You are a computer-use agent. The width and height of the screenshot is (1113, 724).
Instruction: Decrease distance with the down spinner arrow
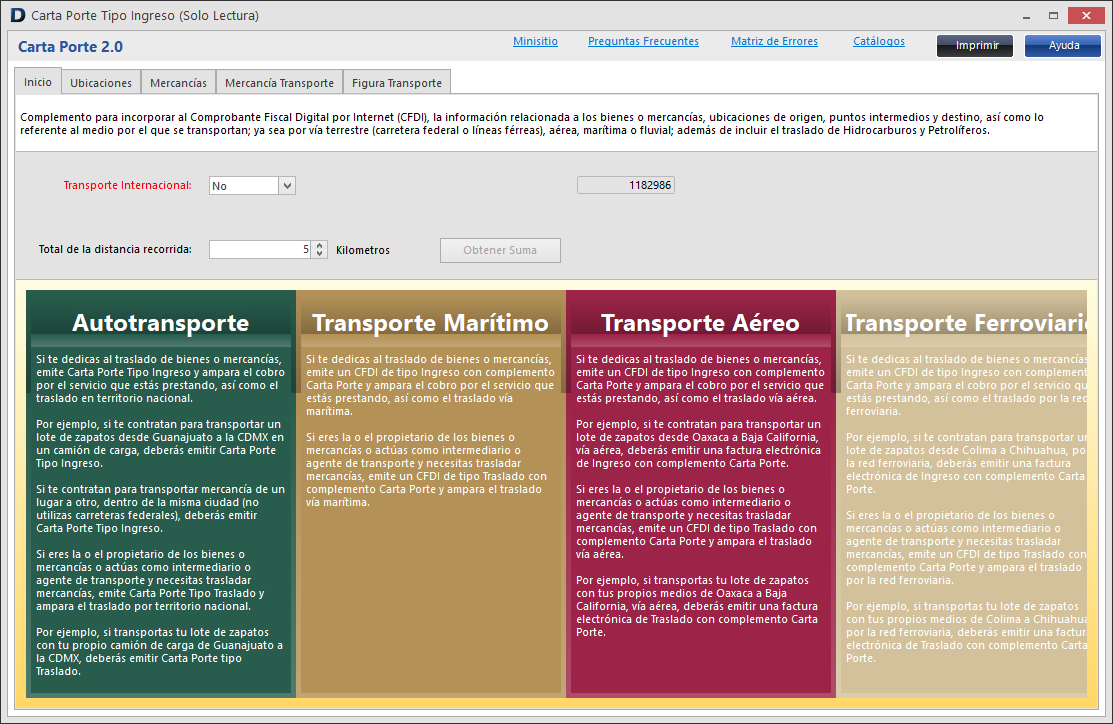319,254
